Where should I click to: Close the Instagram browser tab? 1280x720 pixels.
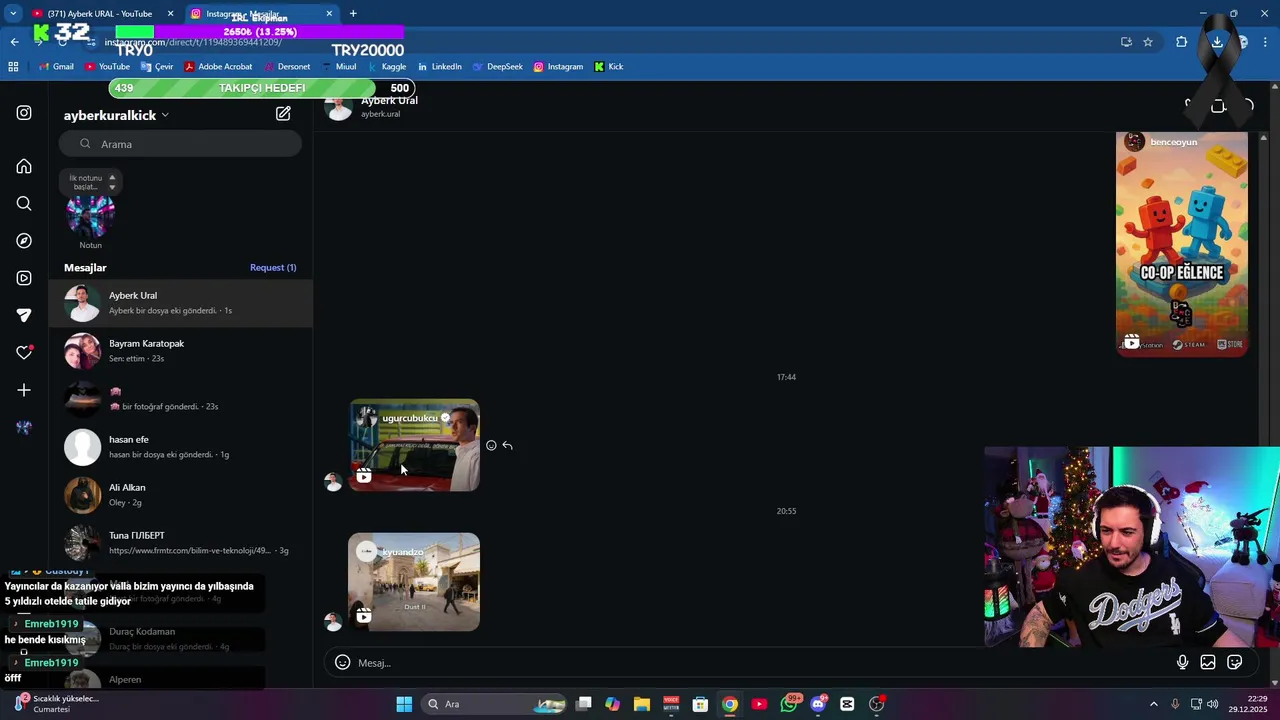click(x=330, y=14)
